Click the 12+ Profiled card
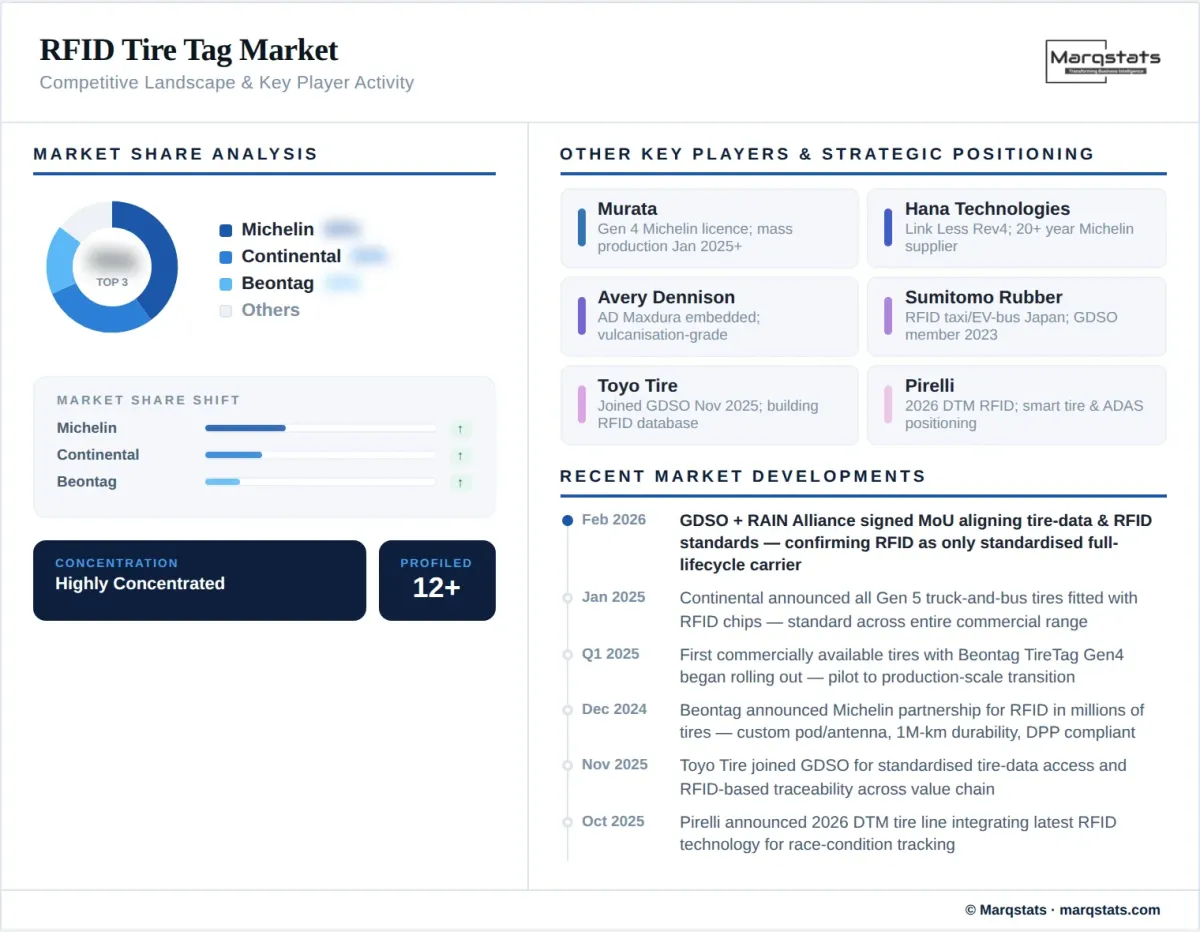Screen dimensions: 1200x932 (437, 580)
